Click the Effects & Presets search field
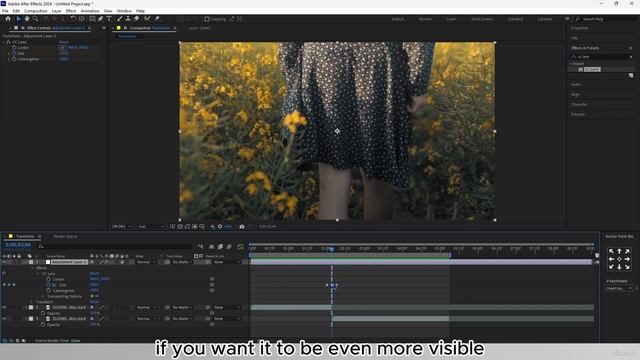Screen dimensions: 640x360 [x=602, y=57]
